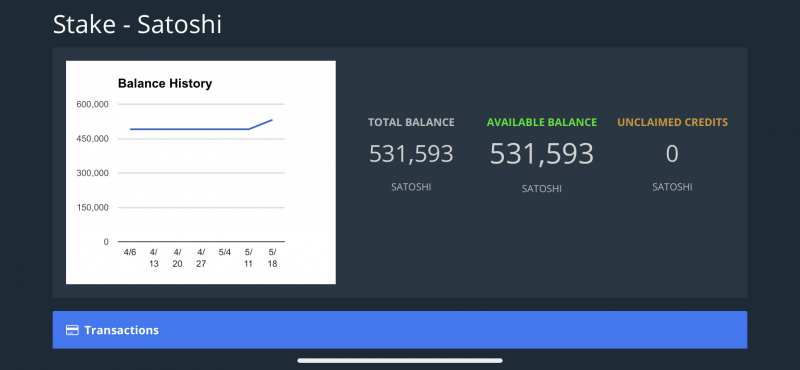Screen dimensions: 800x370
Task: Select the unclaimed credits value 0
Action: (x=672, y=154)
